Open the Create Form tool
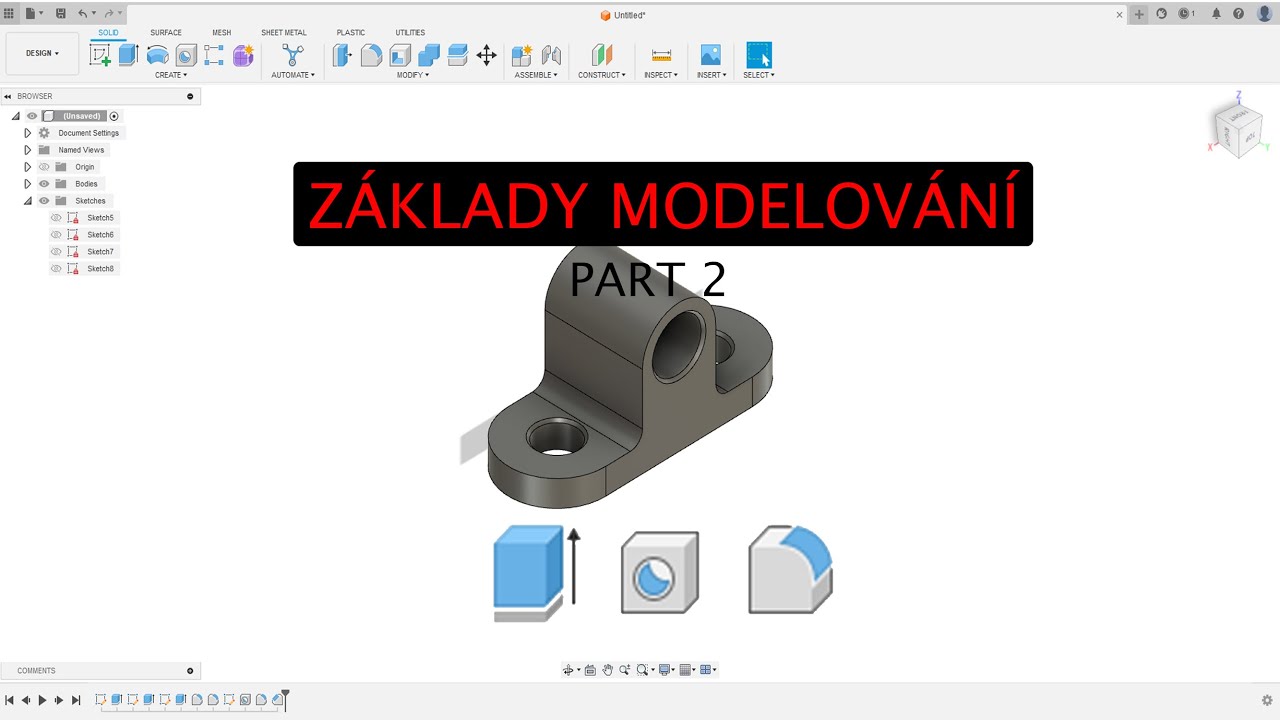The image size is (1280, 720). click(243, 55)
